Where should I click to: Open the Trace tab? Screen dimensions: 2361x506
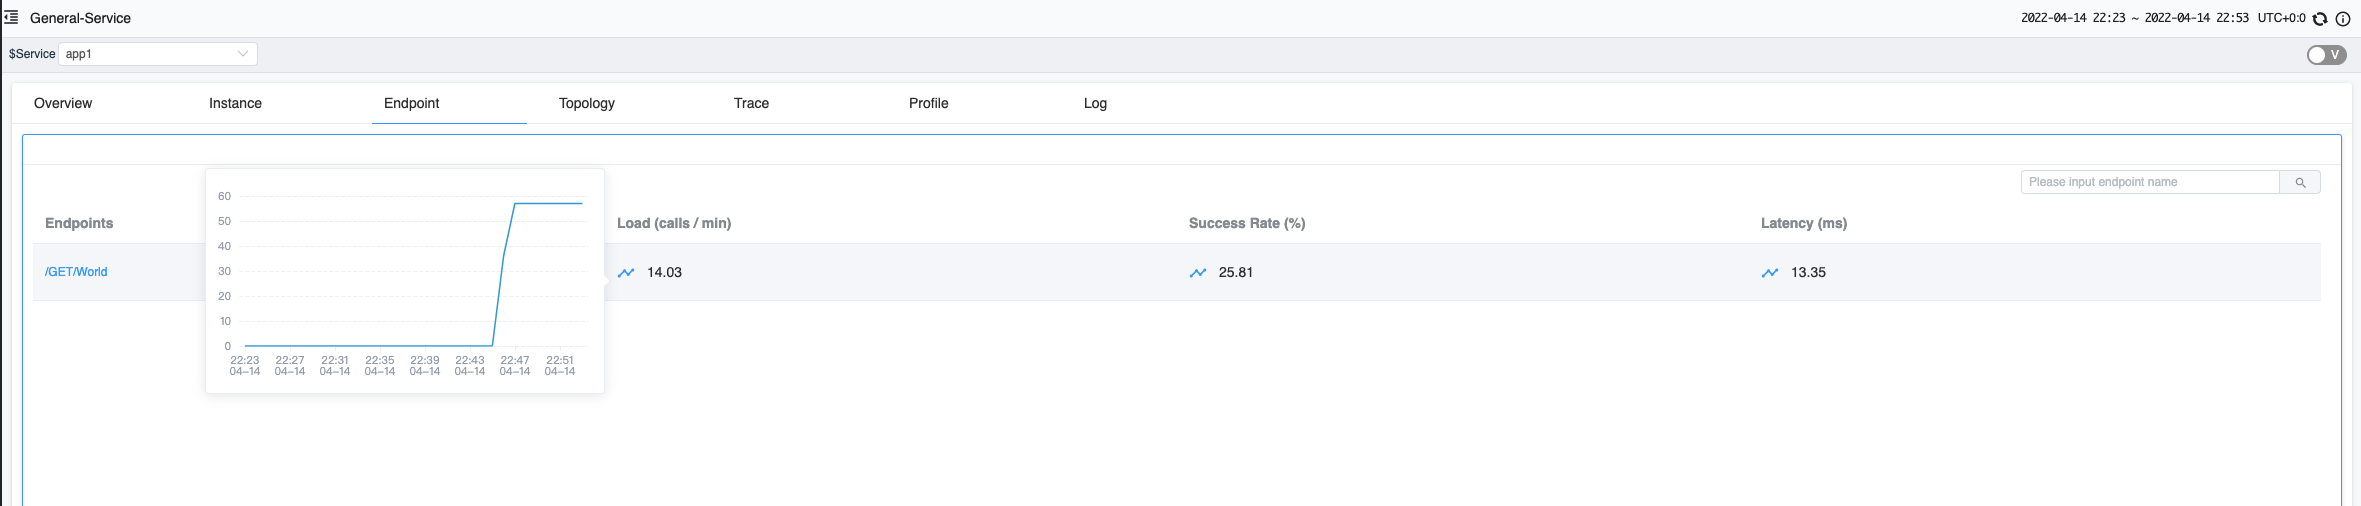pyautogui.click(x=751, y=103)
